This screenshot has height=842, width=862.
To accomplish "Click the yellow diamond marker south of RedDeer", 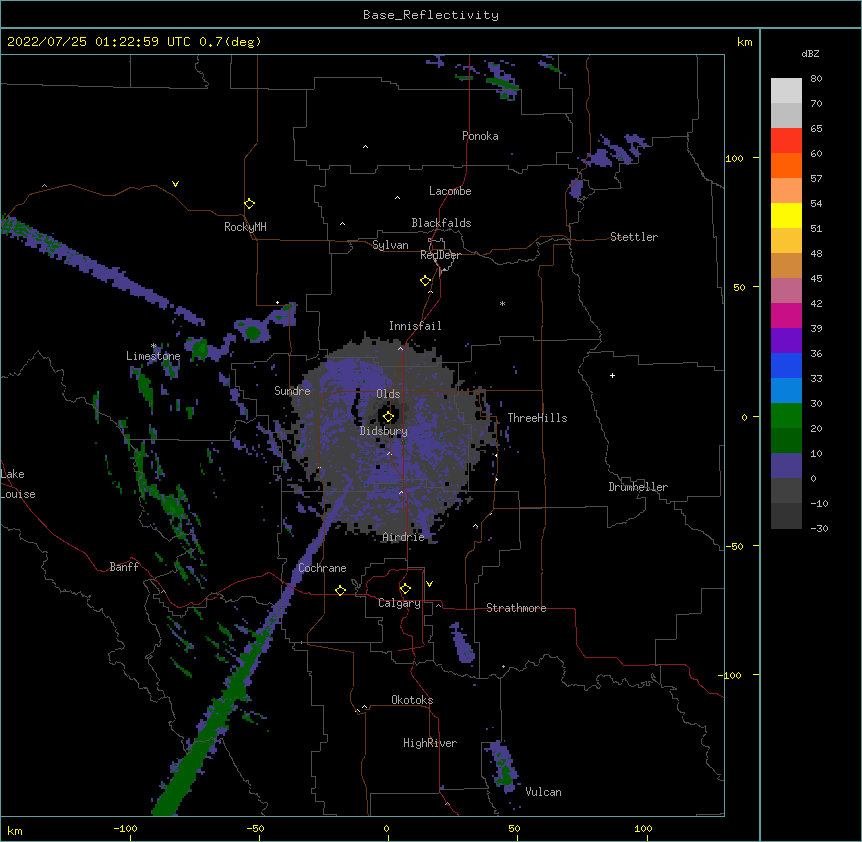I will [x=426, y=281].
